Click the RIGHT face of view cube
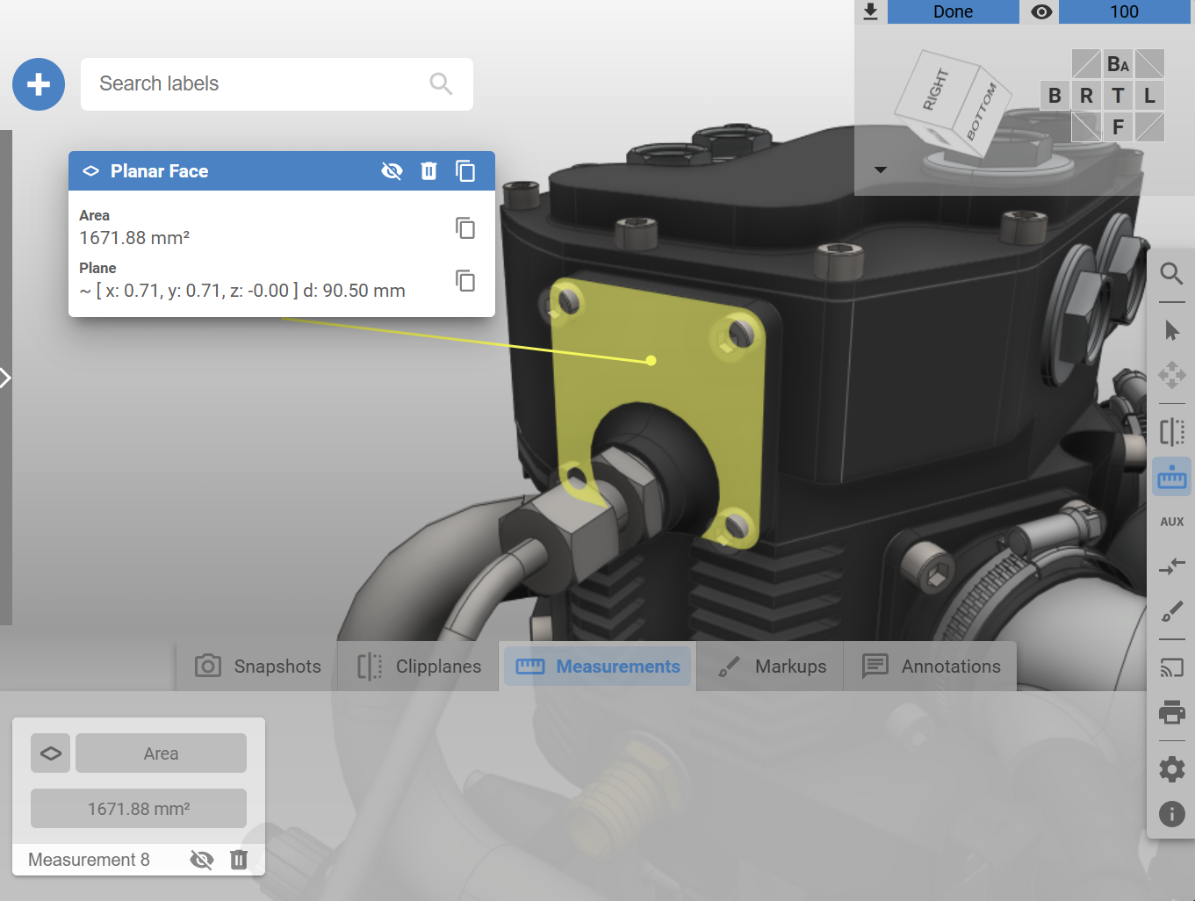The height and width of the screenshot is (901, 1195). pos(935,90)
